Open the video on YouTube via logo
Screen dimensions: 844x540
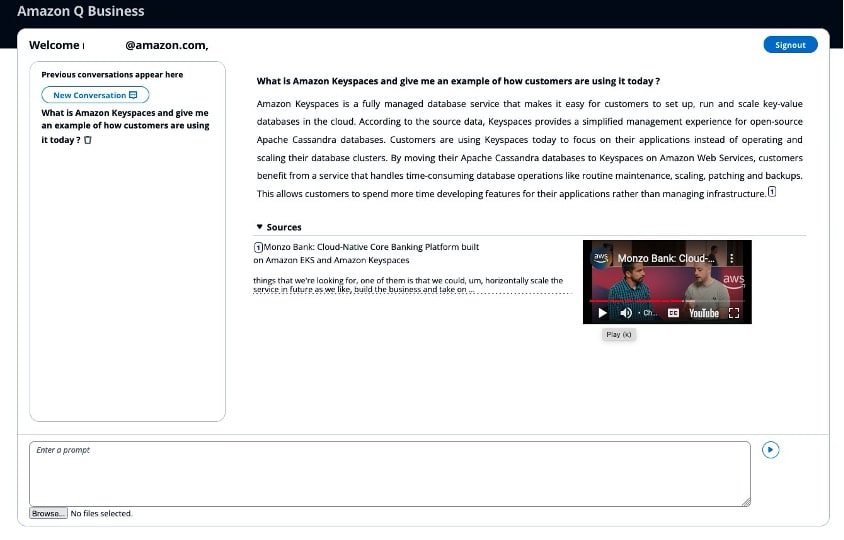[704, 313]
